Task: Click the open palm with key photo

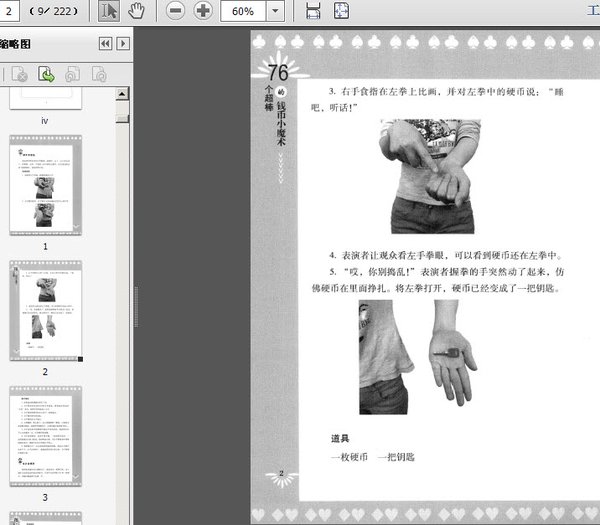Action: pos(453,352)
